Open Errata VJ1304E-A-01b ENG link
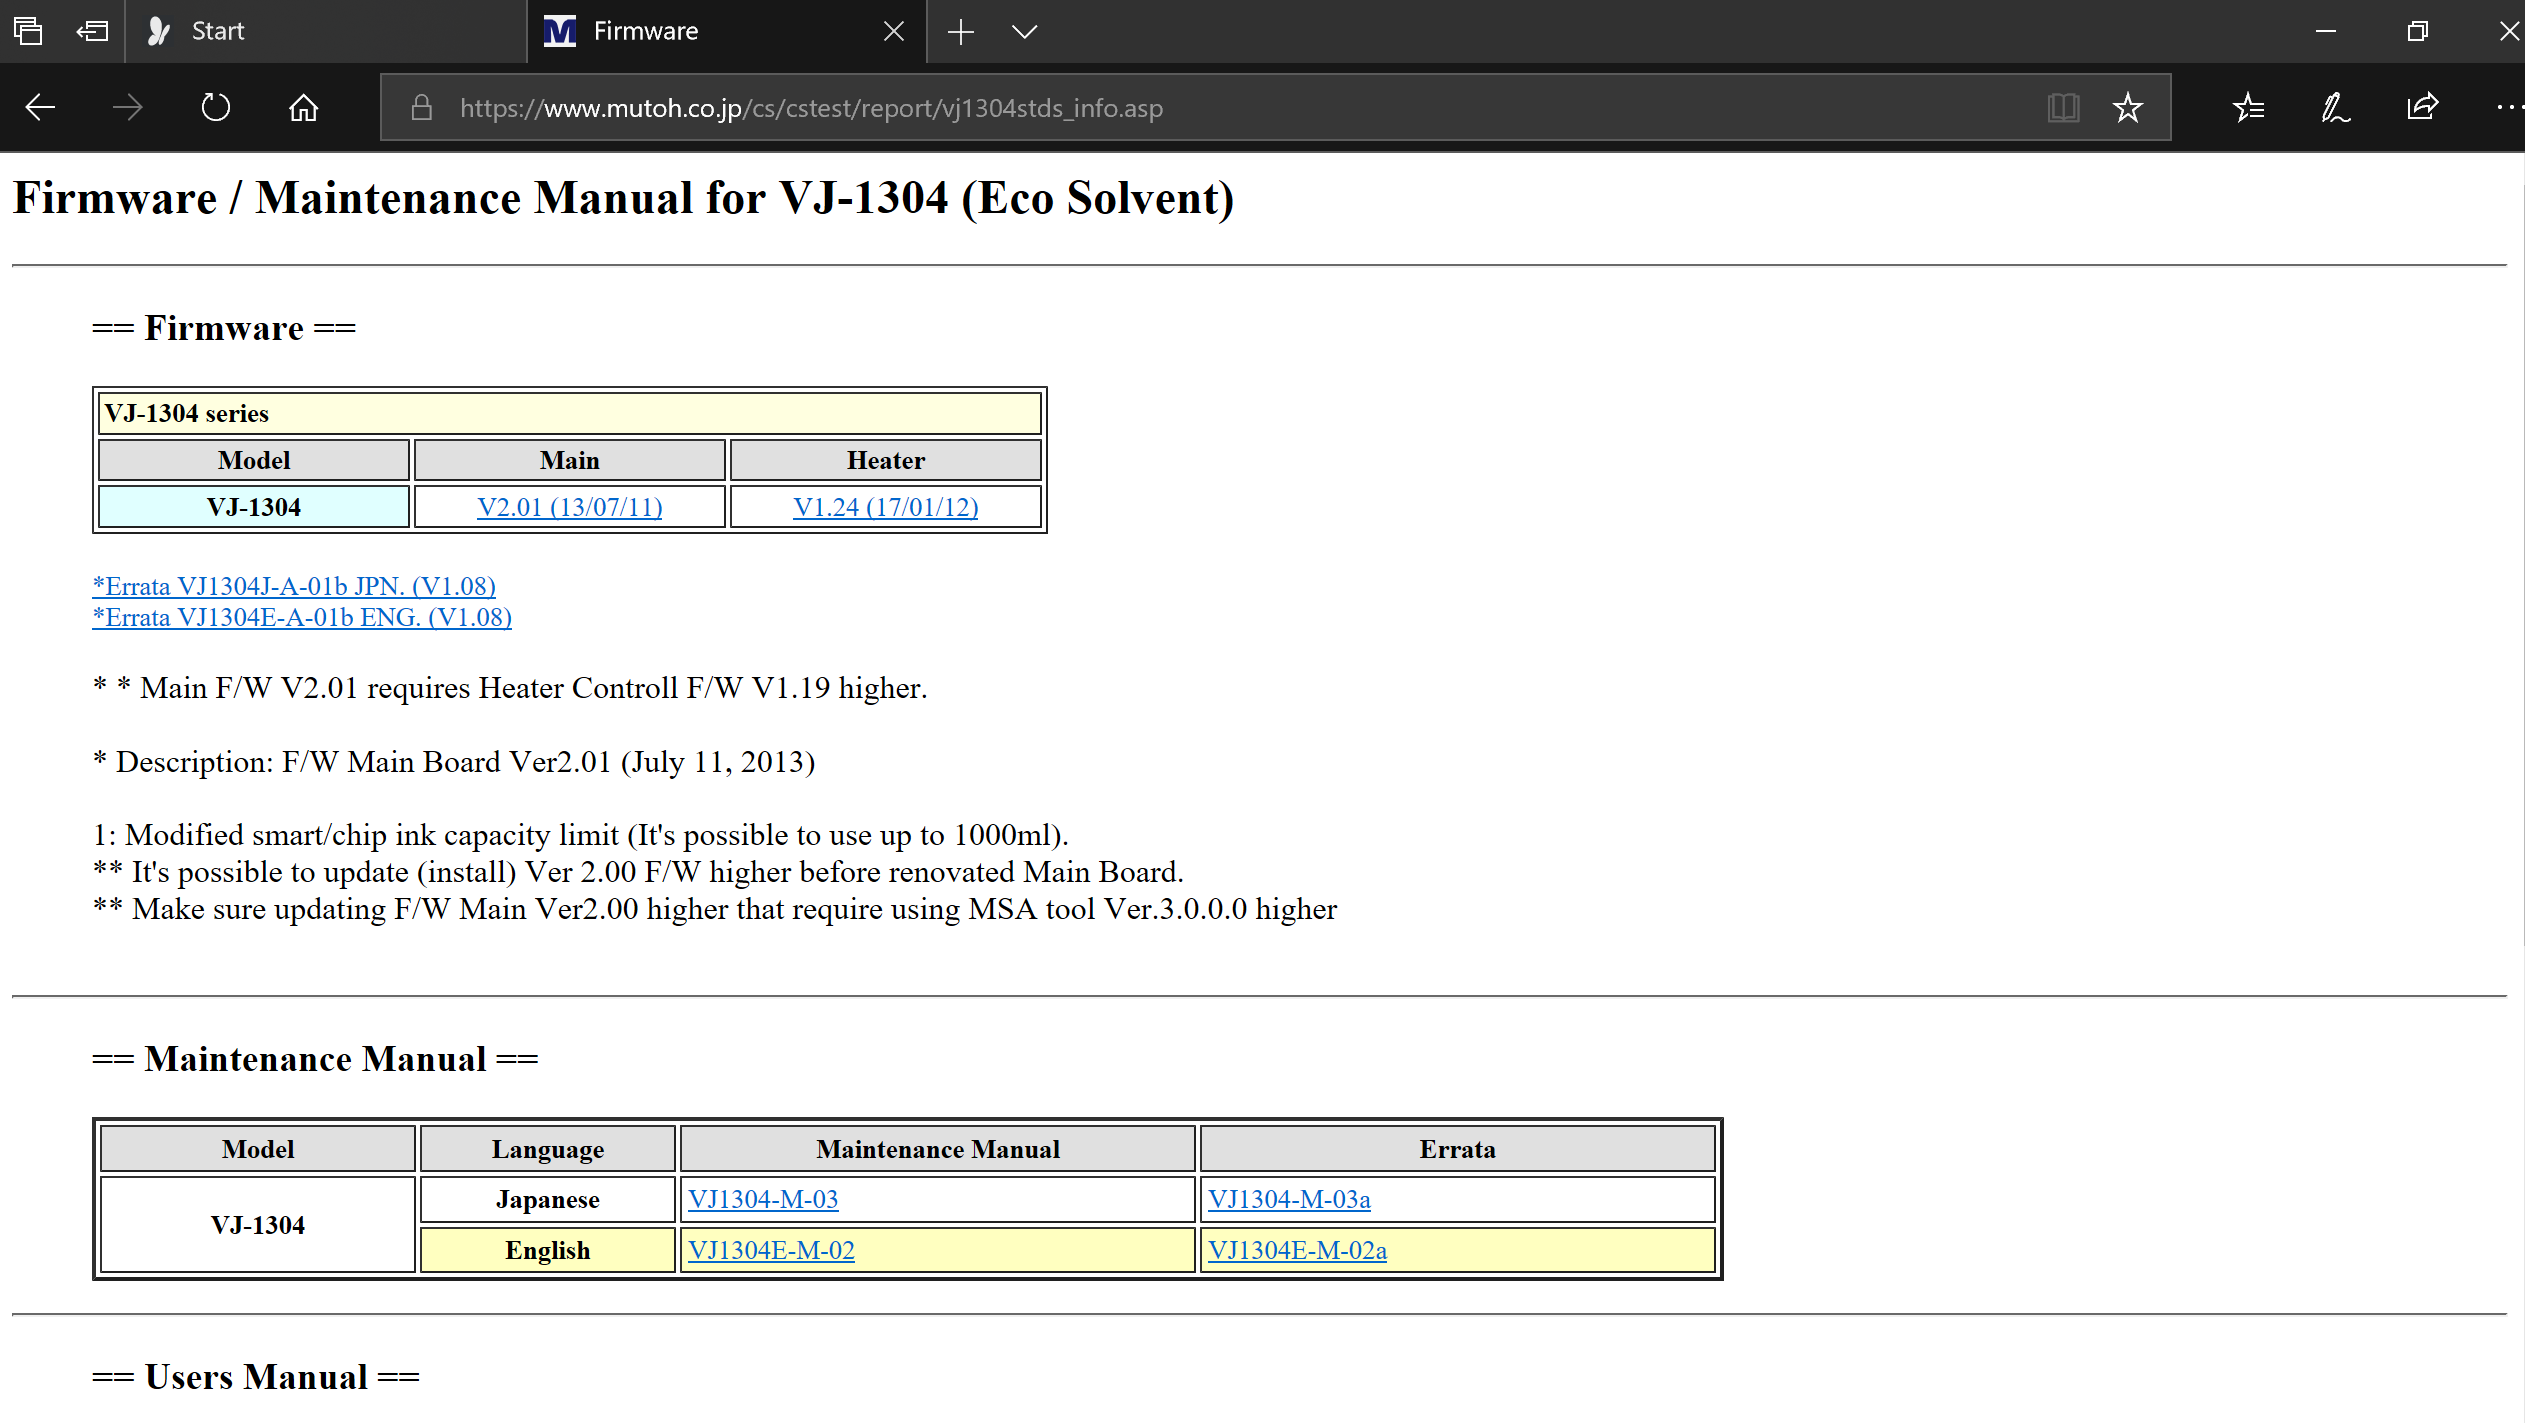The height and width of the screenshot is (1423, 2525). coord(302,617)
